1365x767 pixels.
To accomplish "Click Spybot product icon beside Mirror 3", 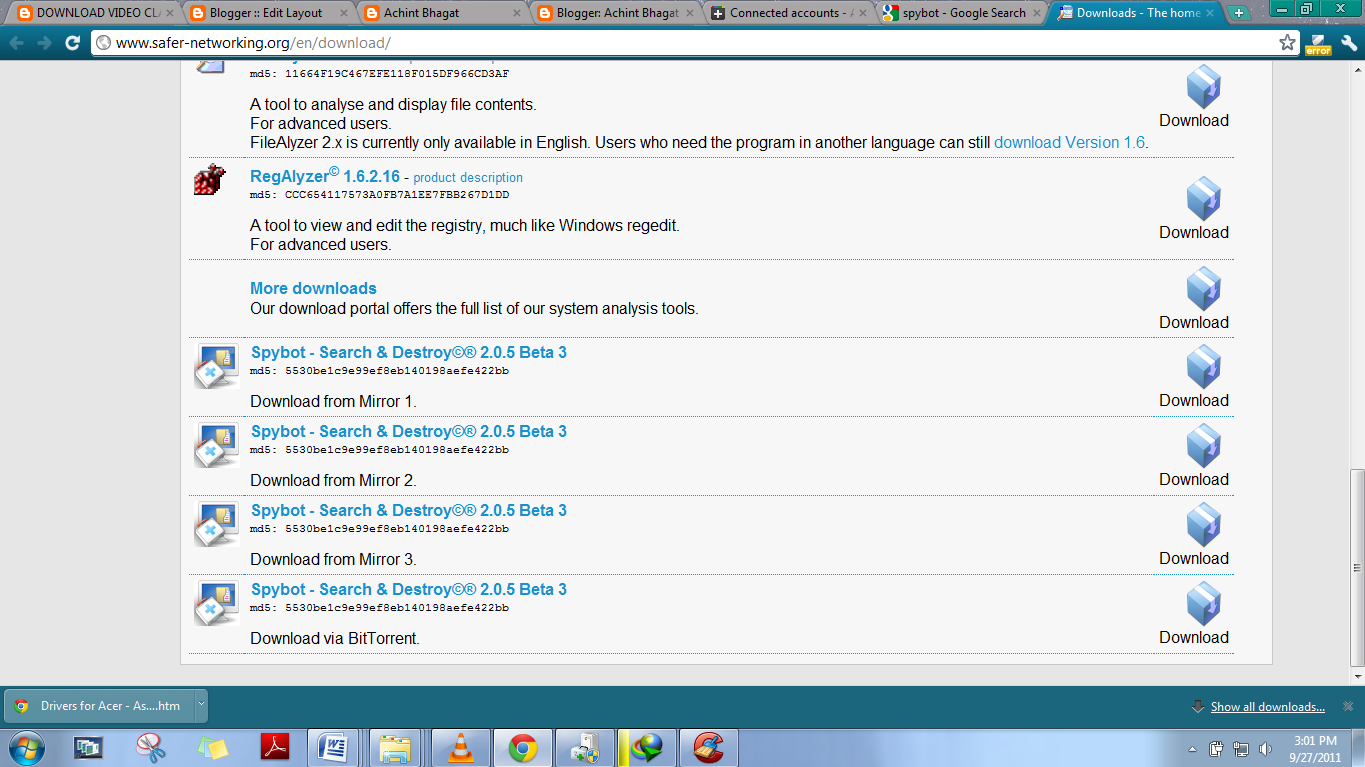I will coord(216,524).
